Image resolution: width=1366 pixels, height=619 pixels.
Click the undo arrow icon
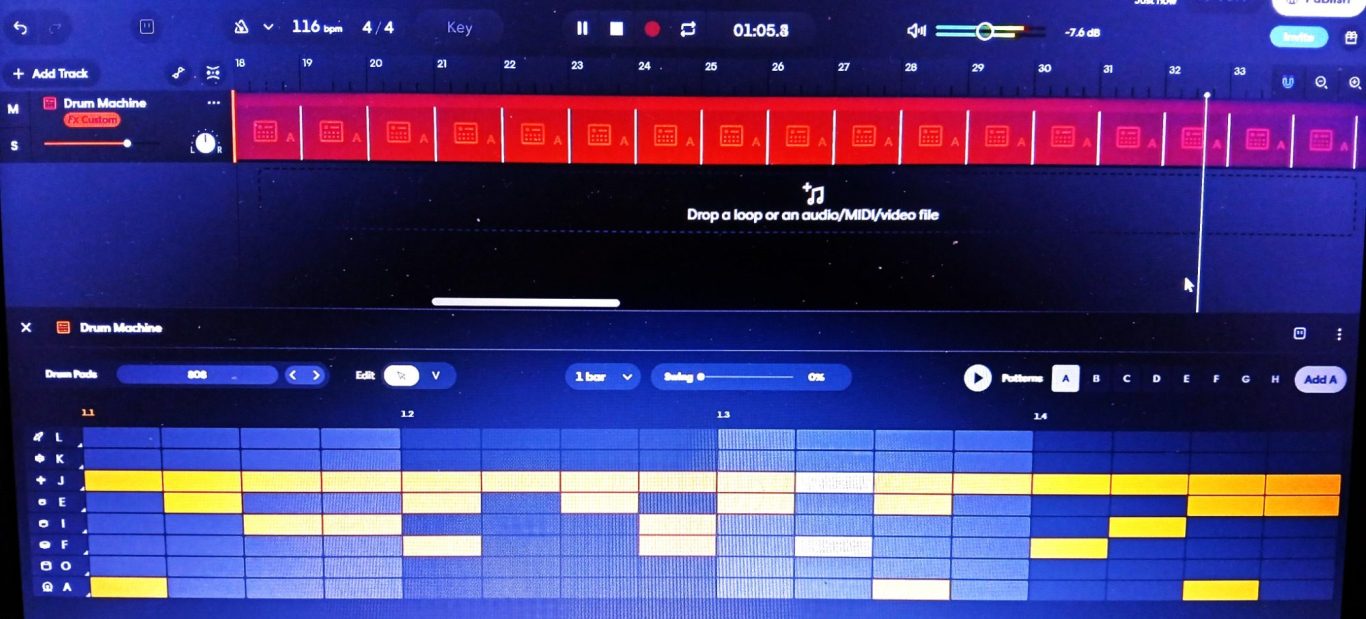[20, 28]
